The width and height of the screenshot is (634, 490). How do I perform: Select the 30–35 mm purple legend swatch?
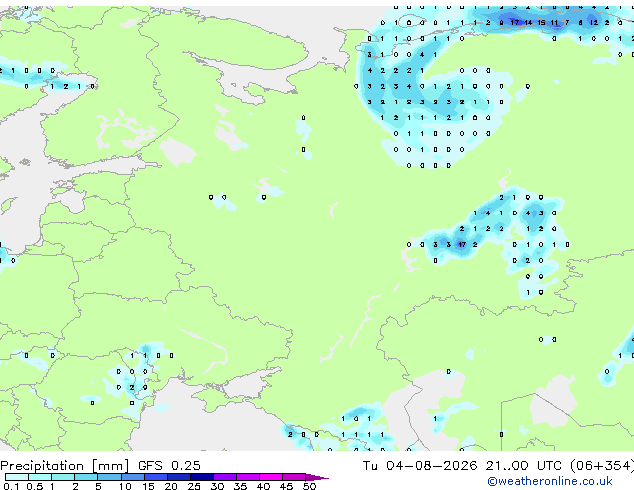[225, 477]
